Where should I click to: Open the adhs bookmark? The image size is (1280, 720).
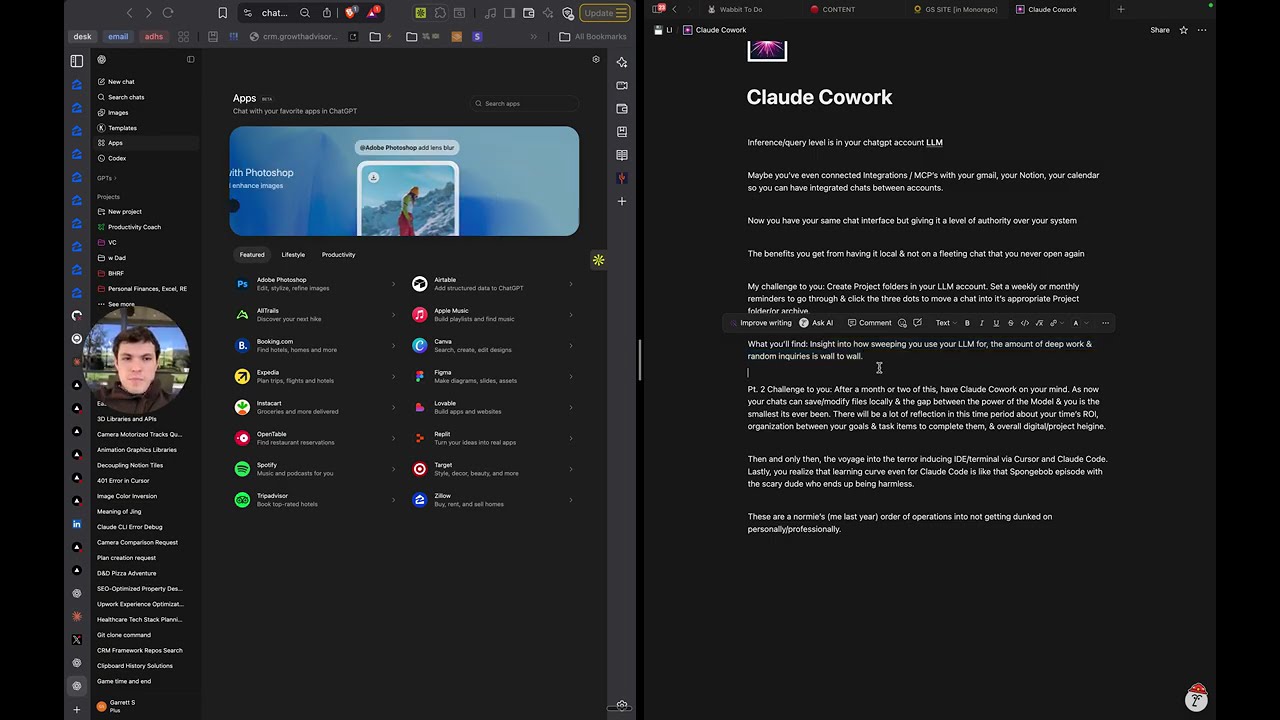[153, 37]
